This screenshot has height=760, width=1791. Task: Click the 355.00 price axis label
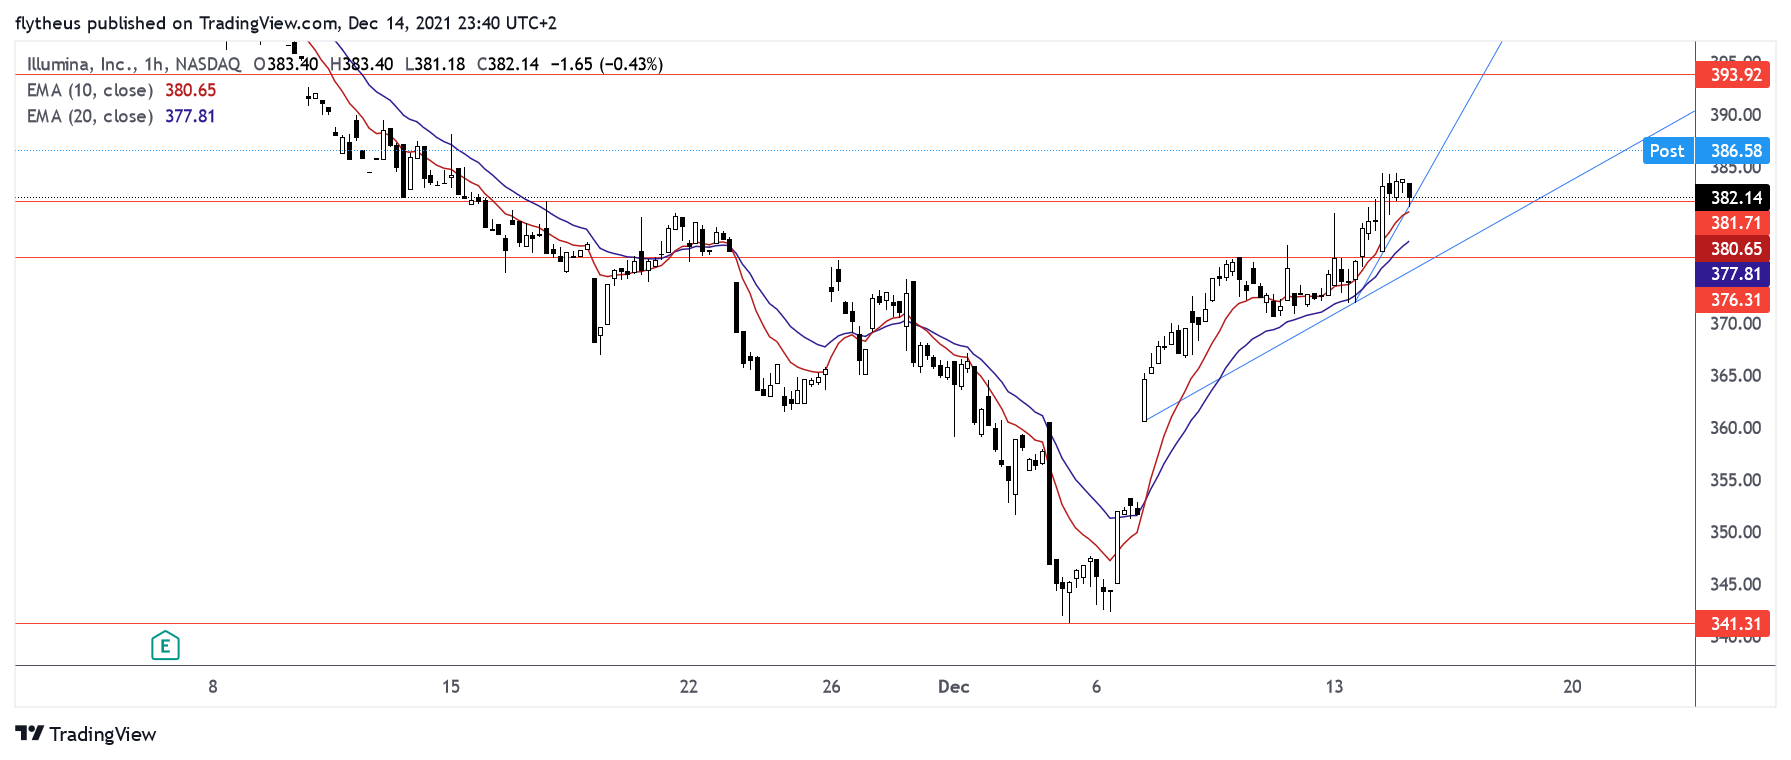pos(1735,480)
